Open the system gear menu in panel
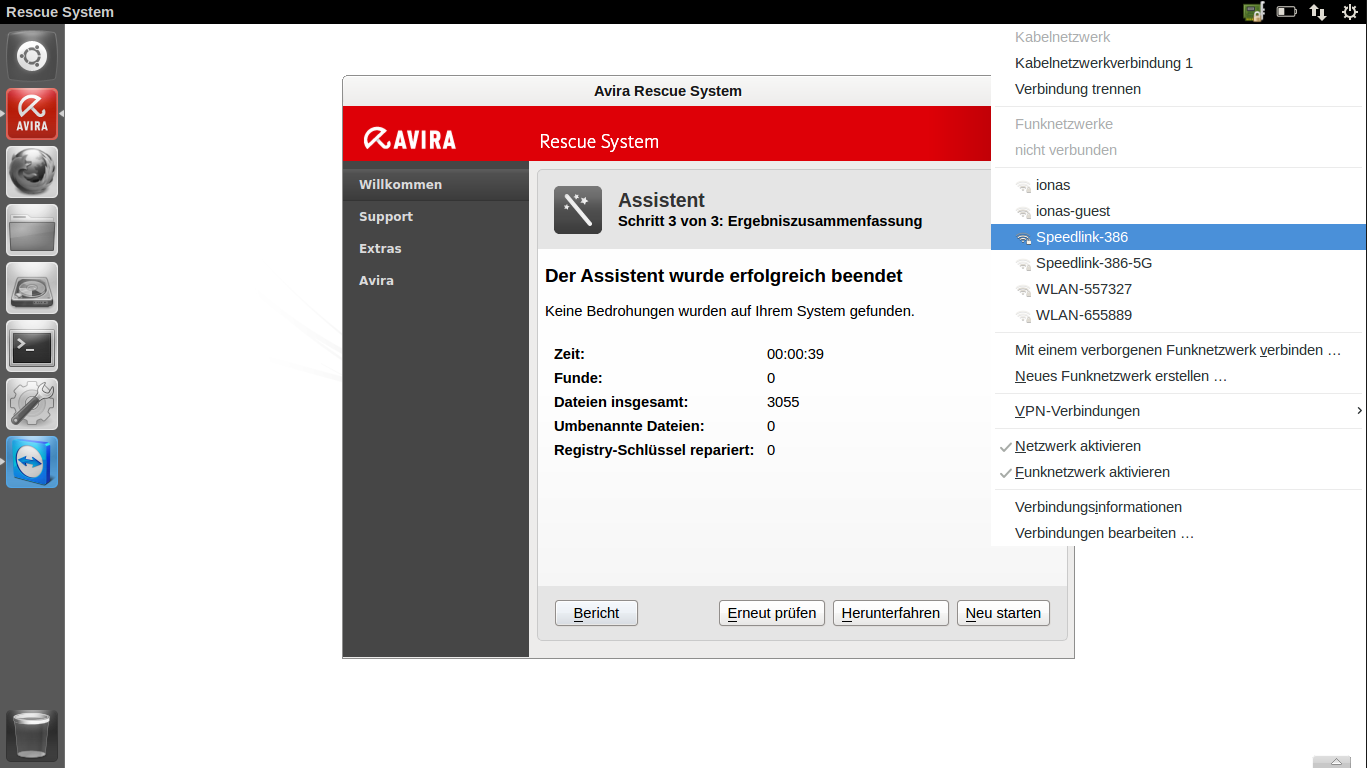Viewport: 1367px width, 768px height. click(x=1349, y=12)
